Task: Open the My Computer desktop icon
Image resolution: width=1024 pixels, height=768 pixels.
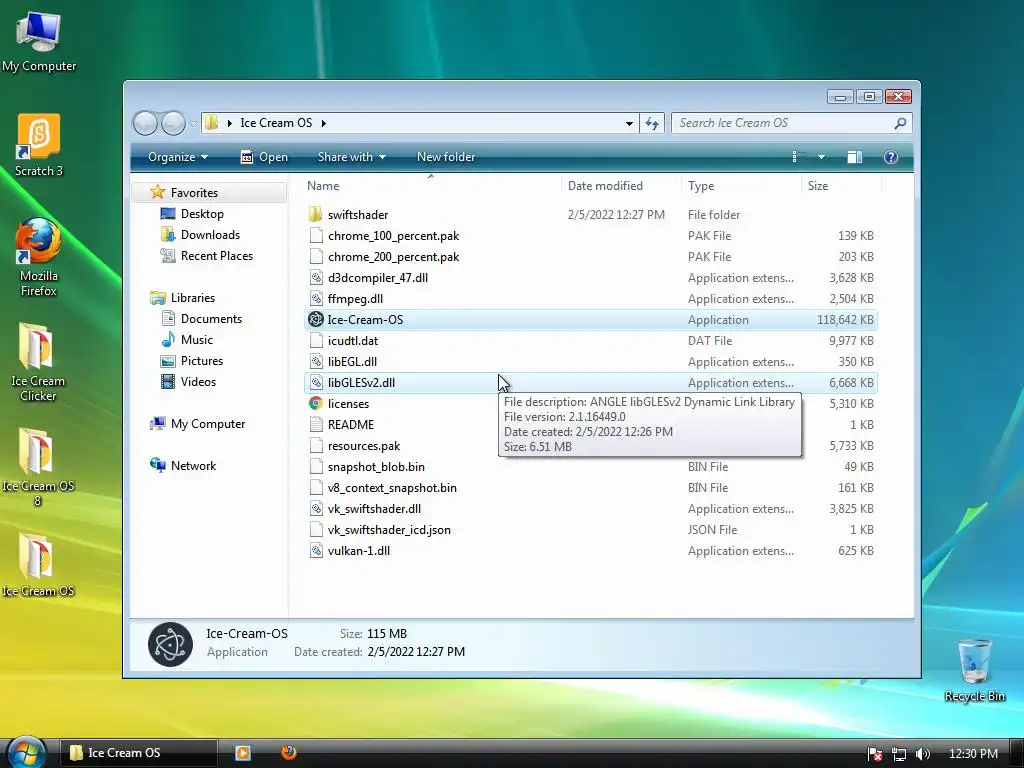Action: (x=39, y=40)
